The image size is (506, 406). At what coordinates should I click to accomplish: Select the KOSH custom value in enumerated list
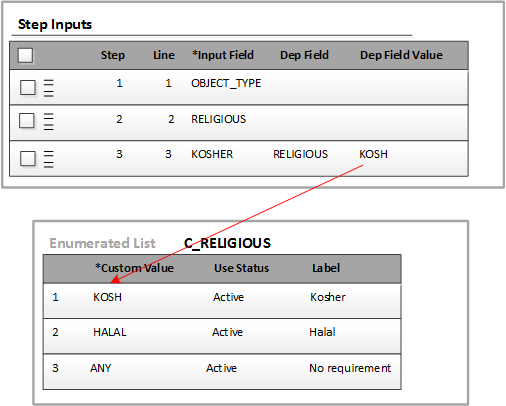click(x=107, y=297)
